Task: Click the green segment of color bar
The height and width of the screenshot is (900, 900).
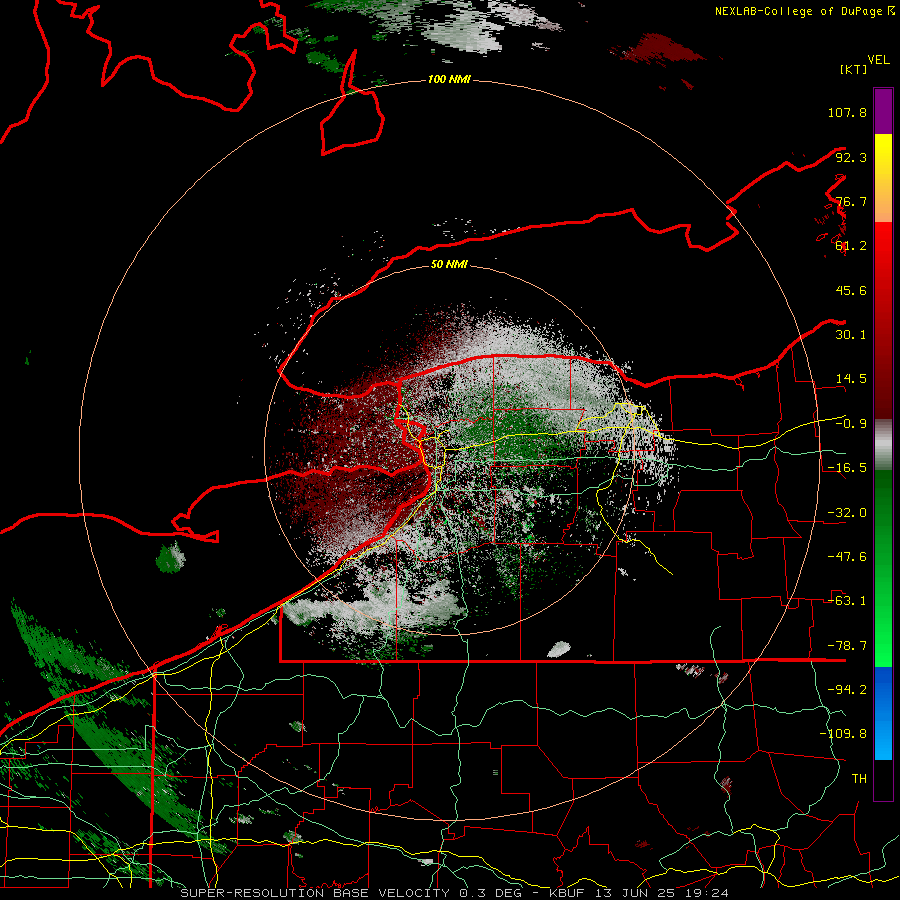Action: (883, 568)
